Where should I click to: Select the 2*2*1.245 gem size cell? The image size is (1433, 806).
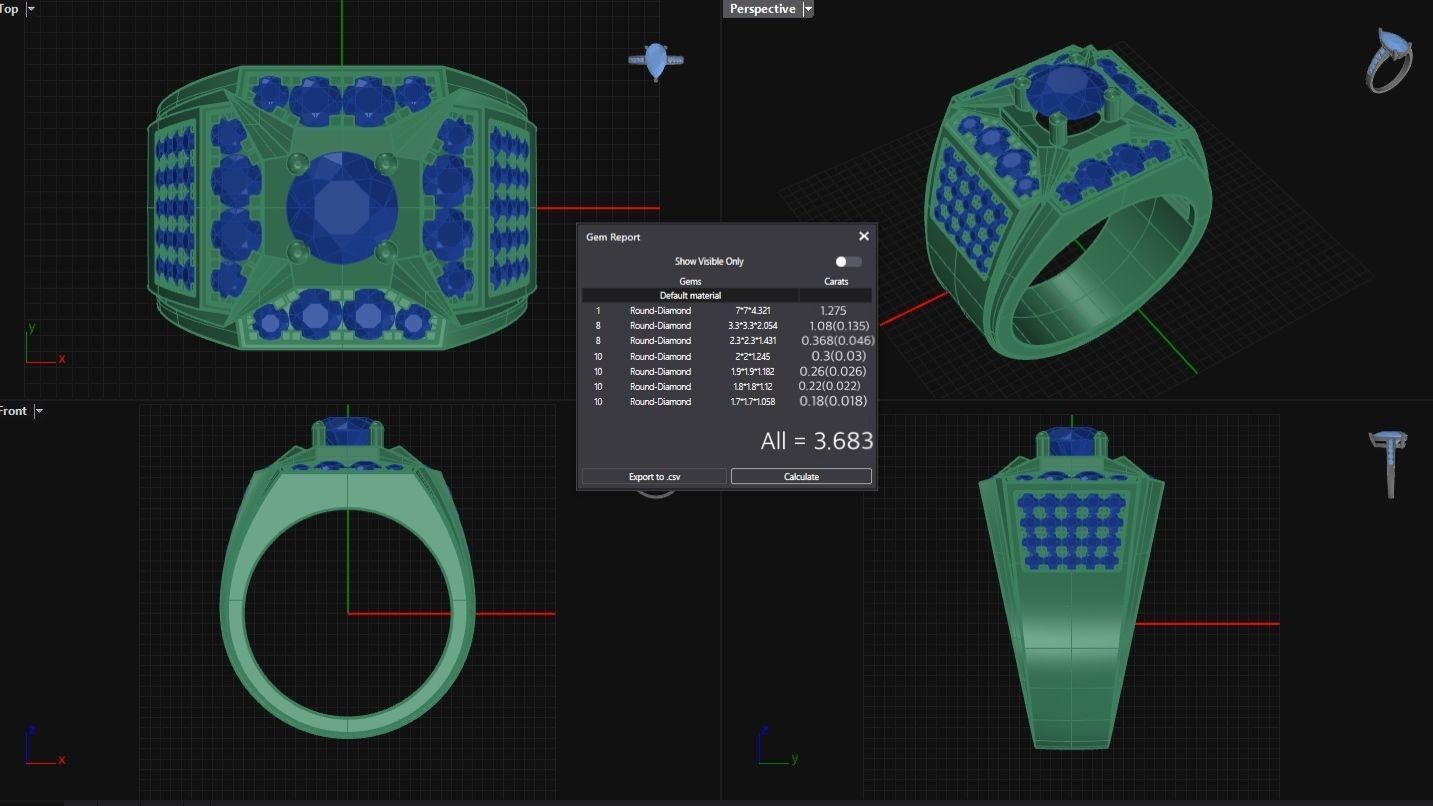coord(753,357)
